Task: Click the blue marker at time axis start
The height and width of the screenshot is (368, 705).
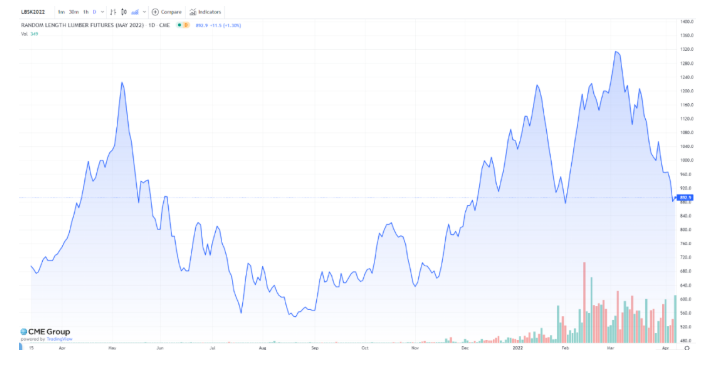Action: tap(21, 346)
